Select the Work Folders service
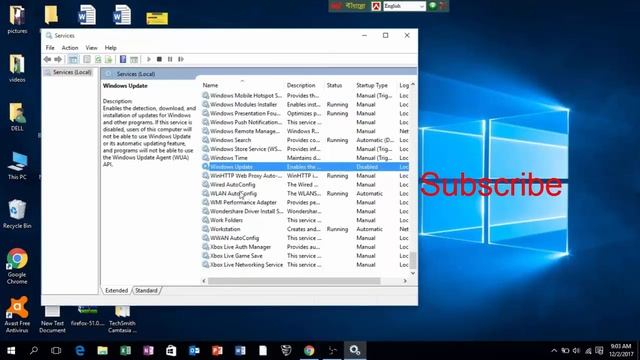Viewport: 640px width, 360px height. pos(305,220)
